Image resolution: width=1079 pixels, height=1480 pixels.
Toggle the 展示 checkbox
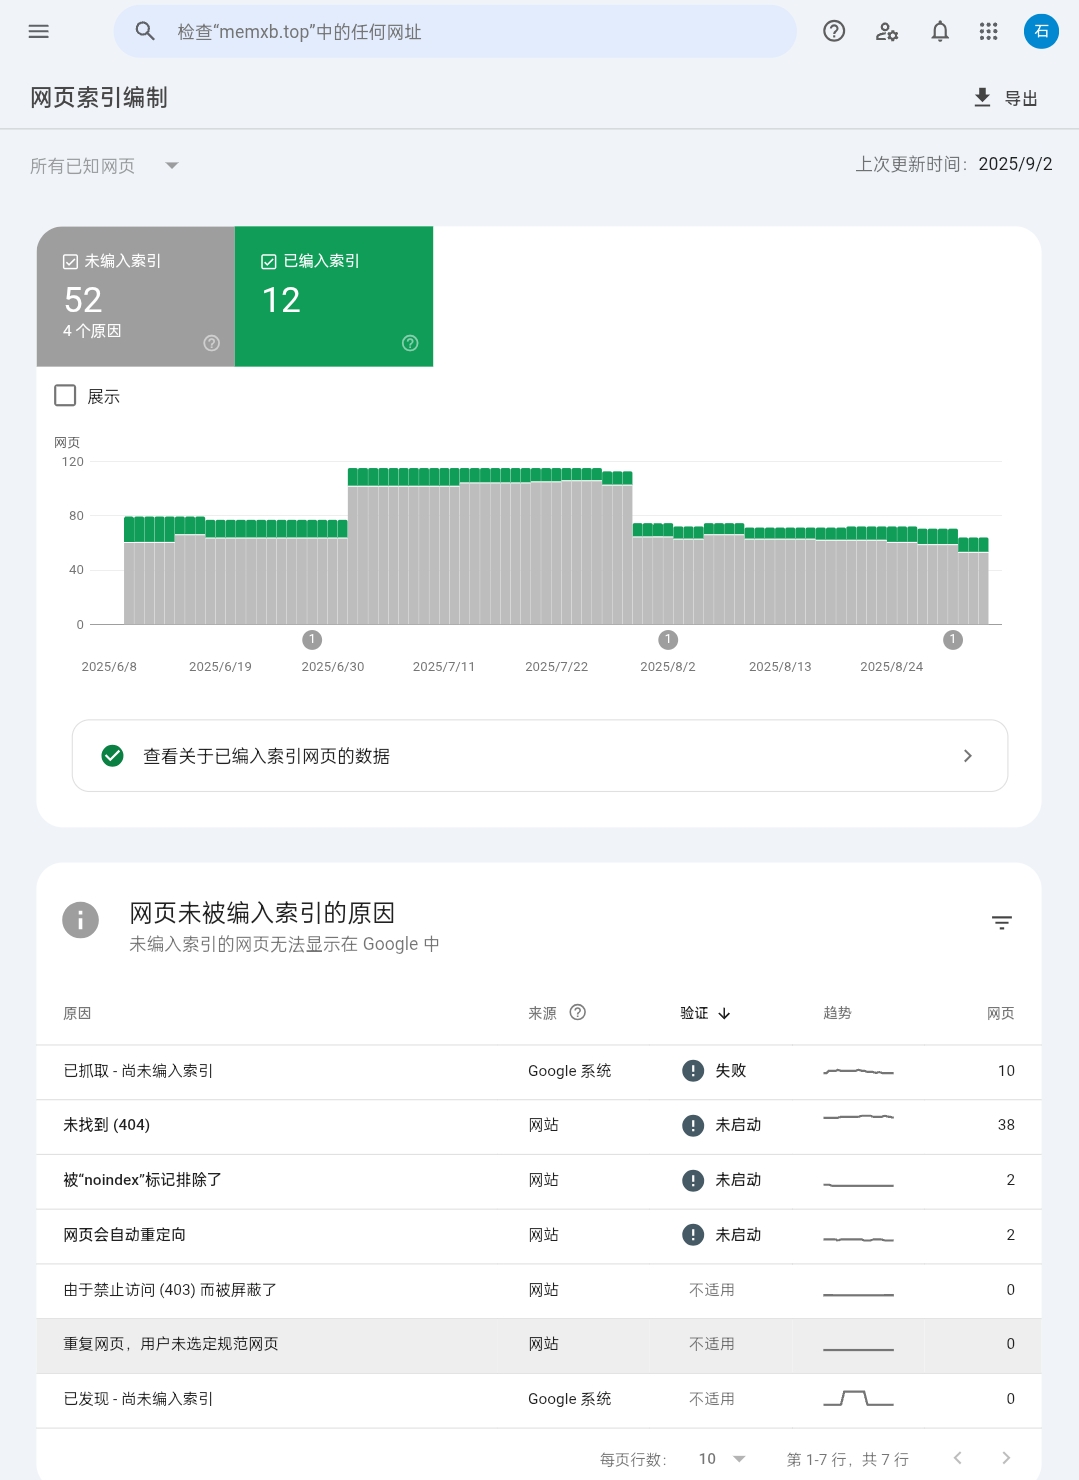(x=66, y=396)
